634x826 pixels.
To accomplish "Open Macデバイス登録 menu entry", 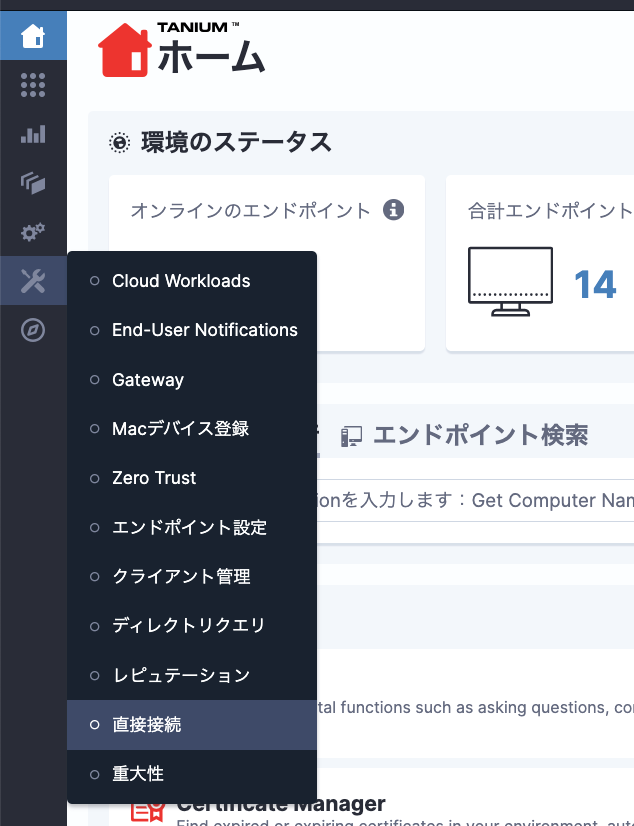I will tap(192, 429).
